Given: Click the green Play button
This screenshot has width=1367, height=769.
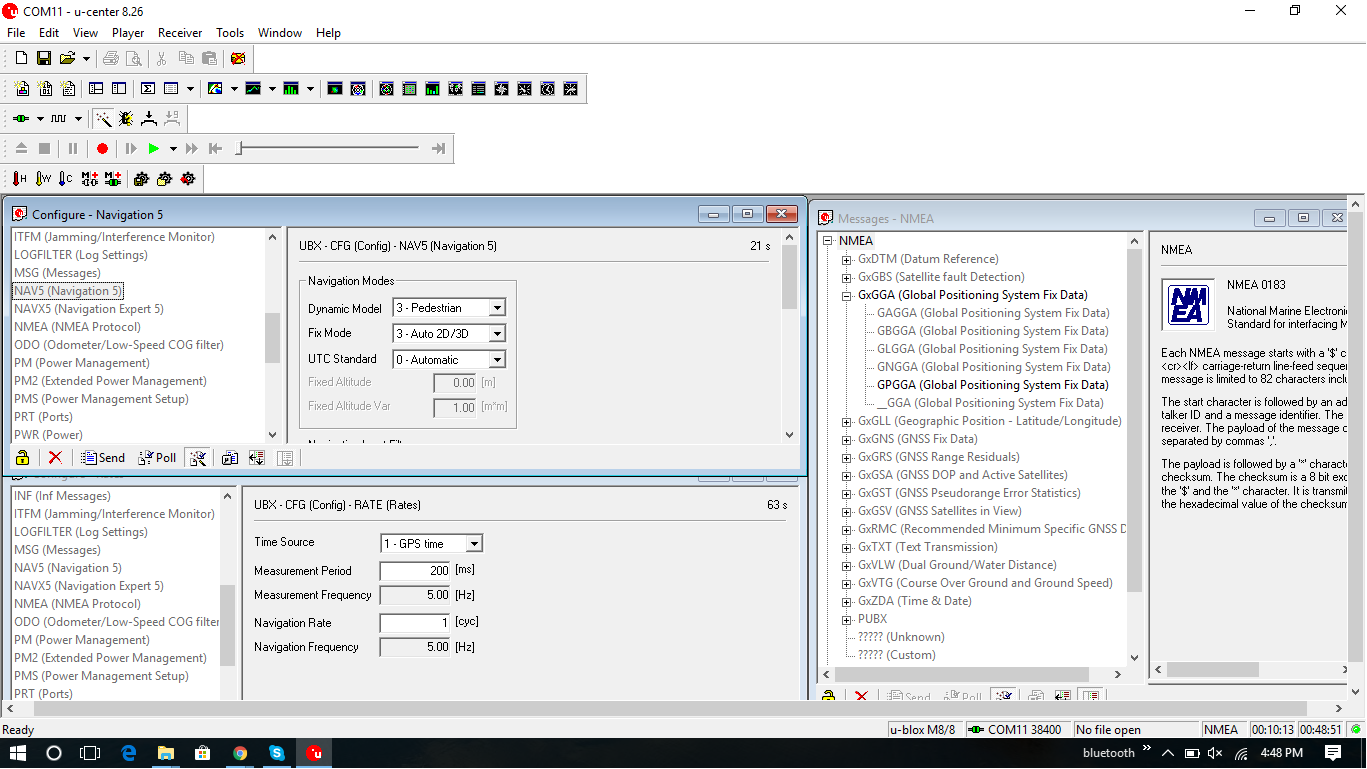Looking at the screenshot, I should point(154,148).
